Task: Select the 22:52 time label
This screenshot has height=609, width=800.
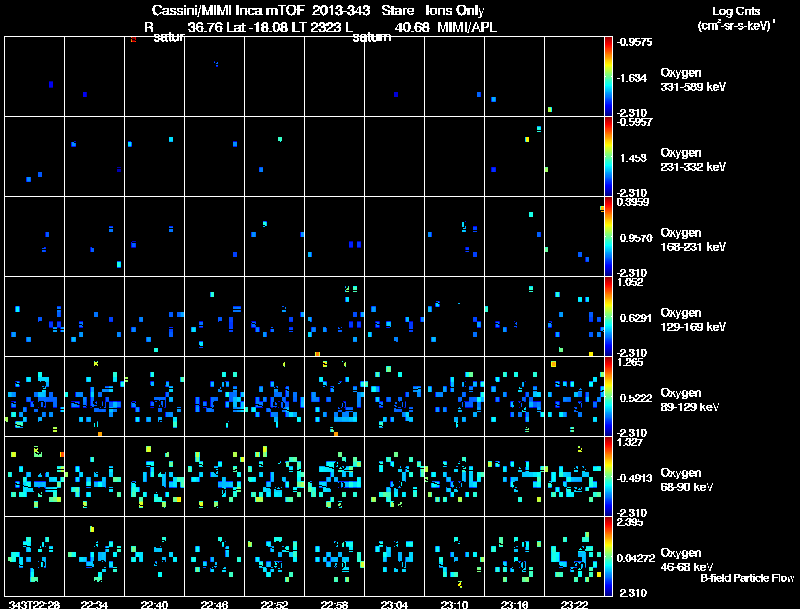Action: click(274, 604)
